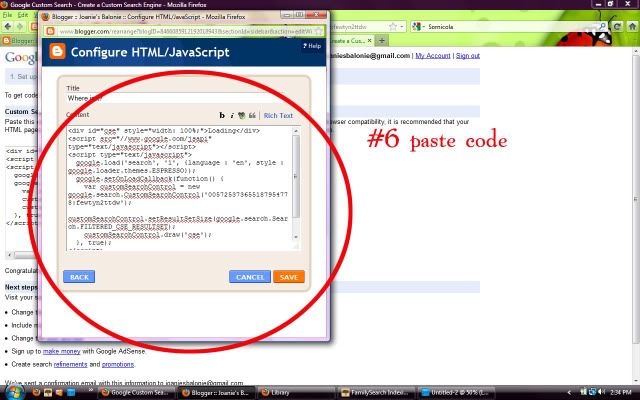This screenshot has width=640, height=400.
Task: Click the Home icon in Firefox
Action: click(x=632, y=27)
